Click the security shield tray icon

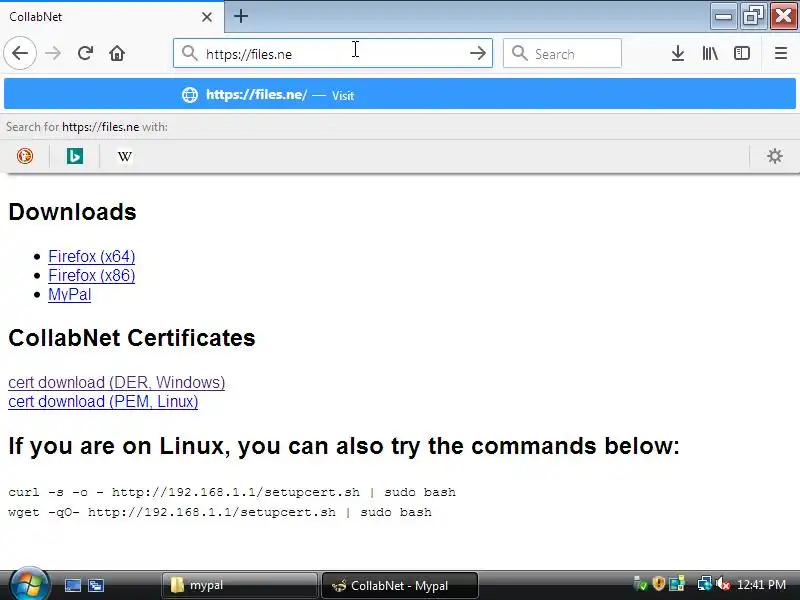pos(659,584)
